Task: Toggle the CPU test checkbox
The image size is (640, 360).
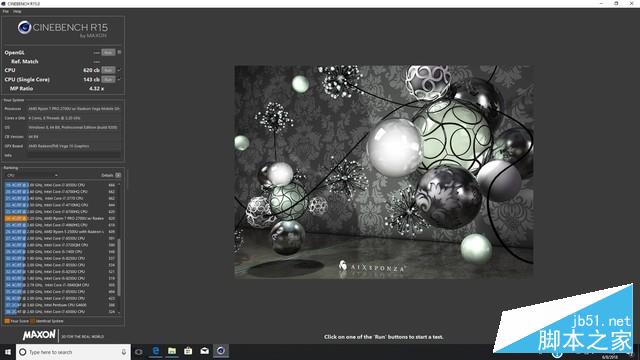Action: tap(119, 70)
